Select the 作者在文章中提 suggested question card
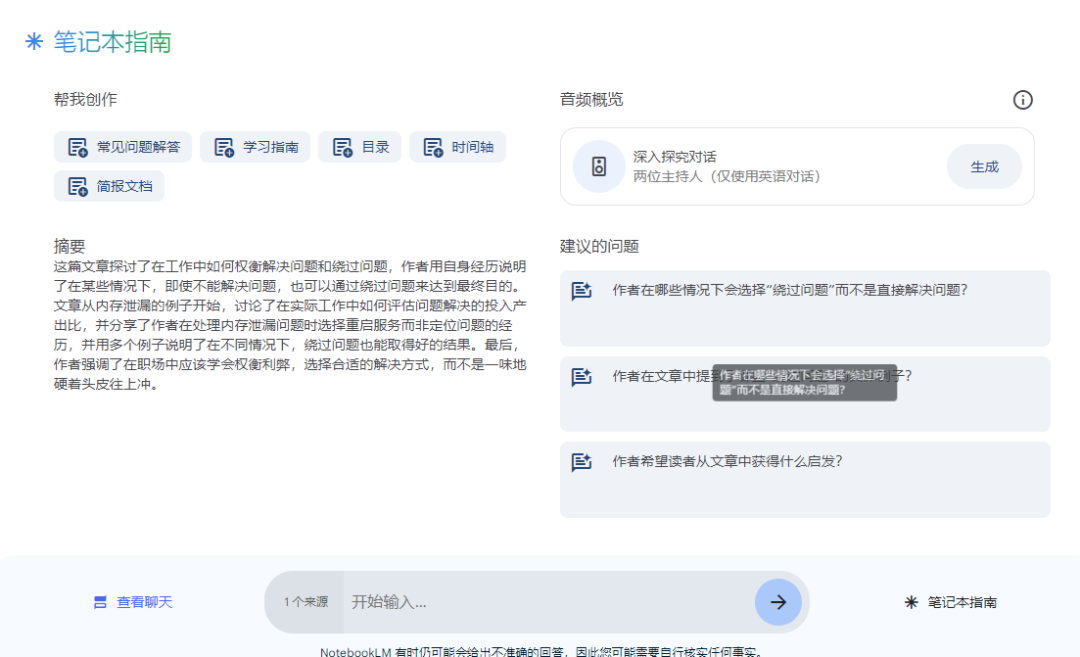 805,394
